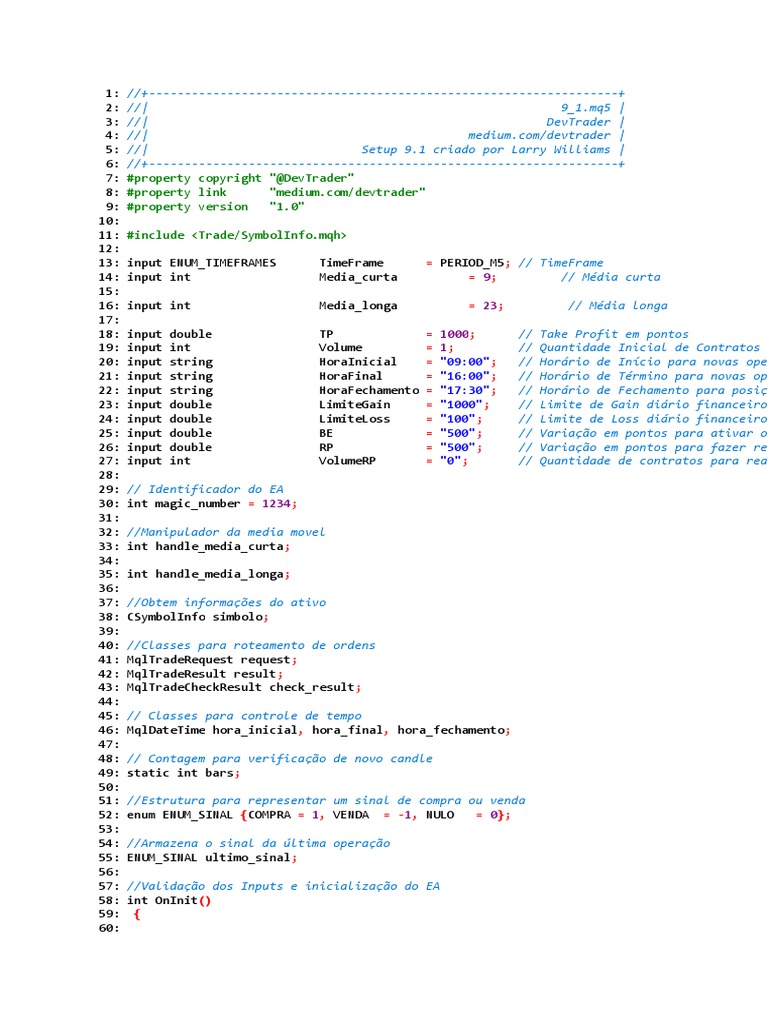This screenshot has height=1024, width=768.
Task: Click the quoted "medium.com/devtrader" property link value
Action: [x=347, y=192]
